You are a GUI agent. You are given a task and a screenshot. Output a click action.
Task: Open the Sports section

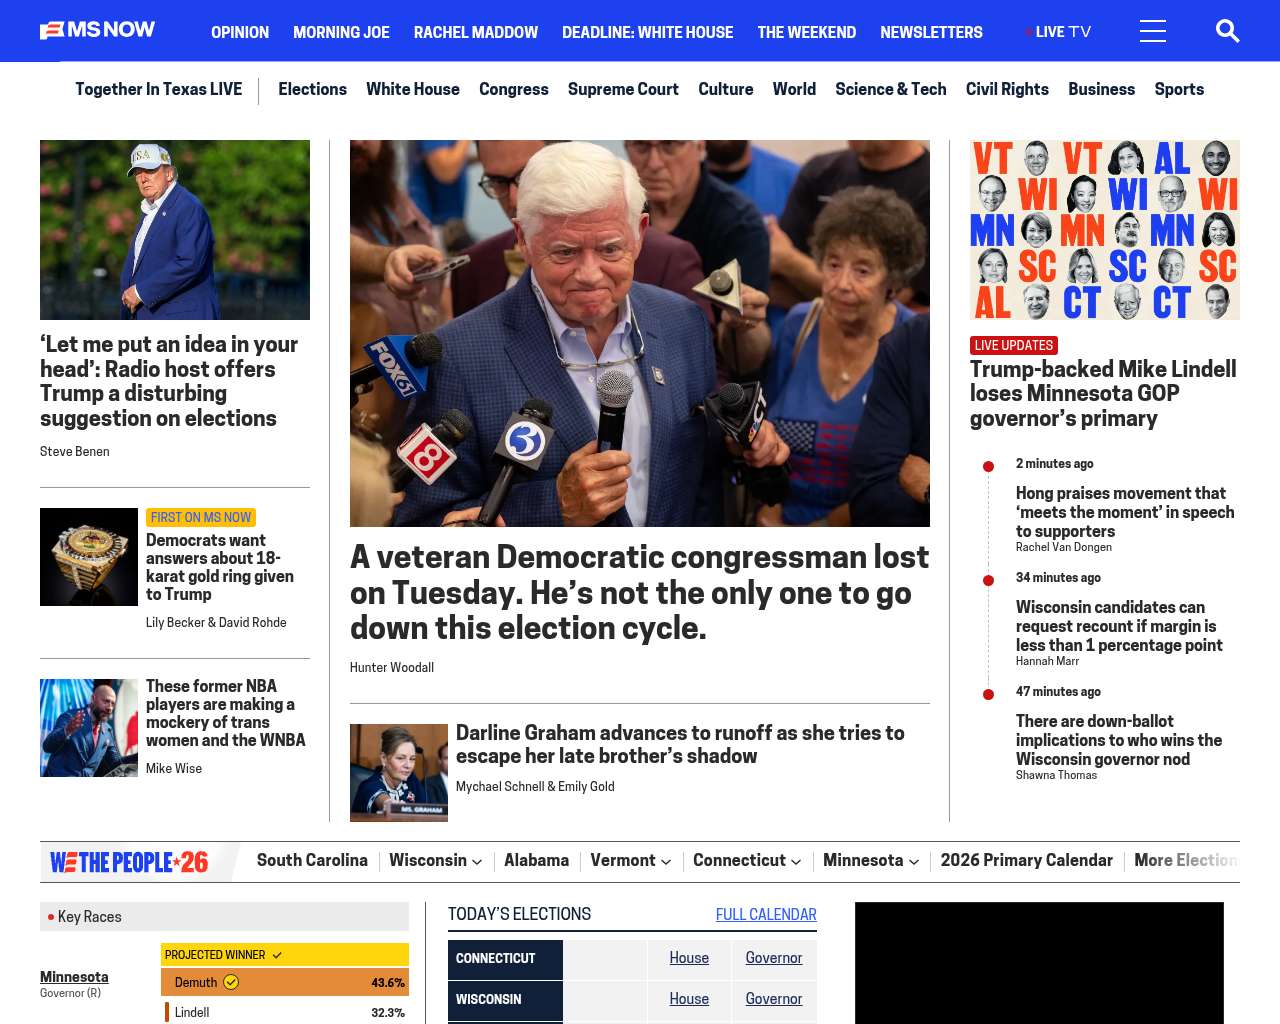click(x=1179, y=89)
